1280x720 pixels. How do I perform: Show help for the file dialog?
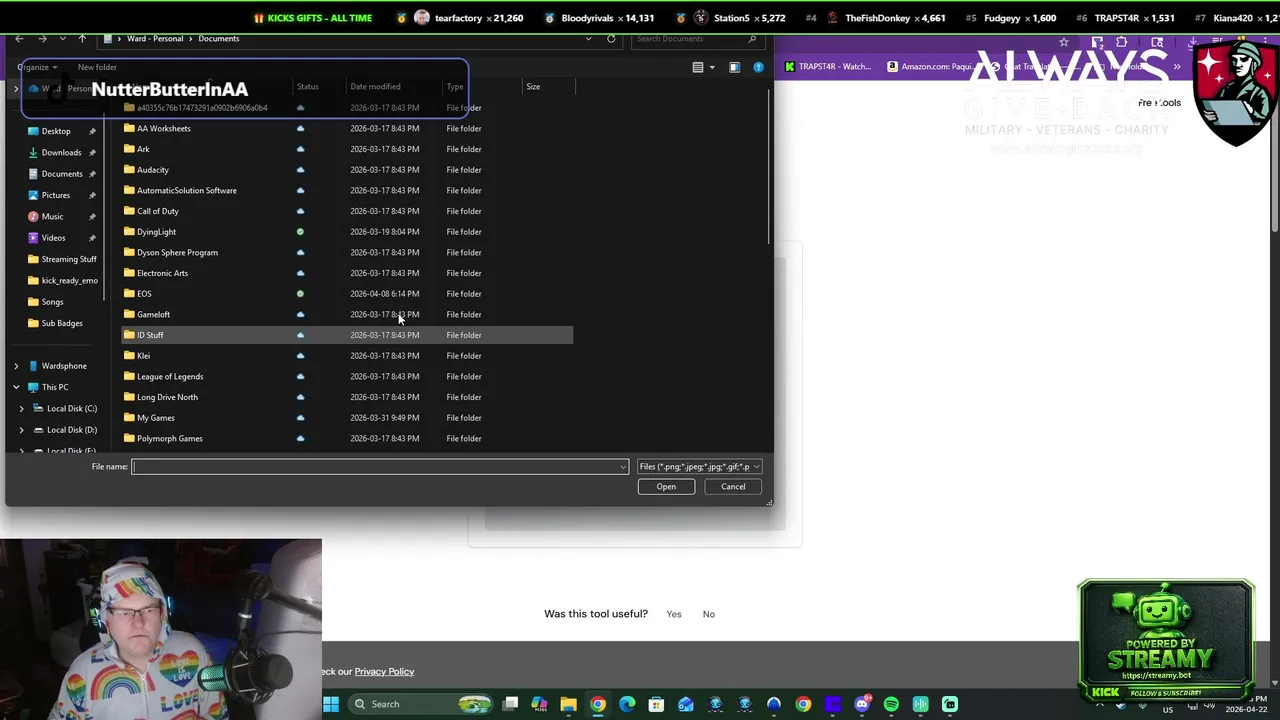pyautogui.click(x=758, y=67)
